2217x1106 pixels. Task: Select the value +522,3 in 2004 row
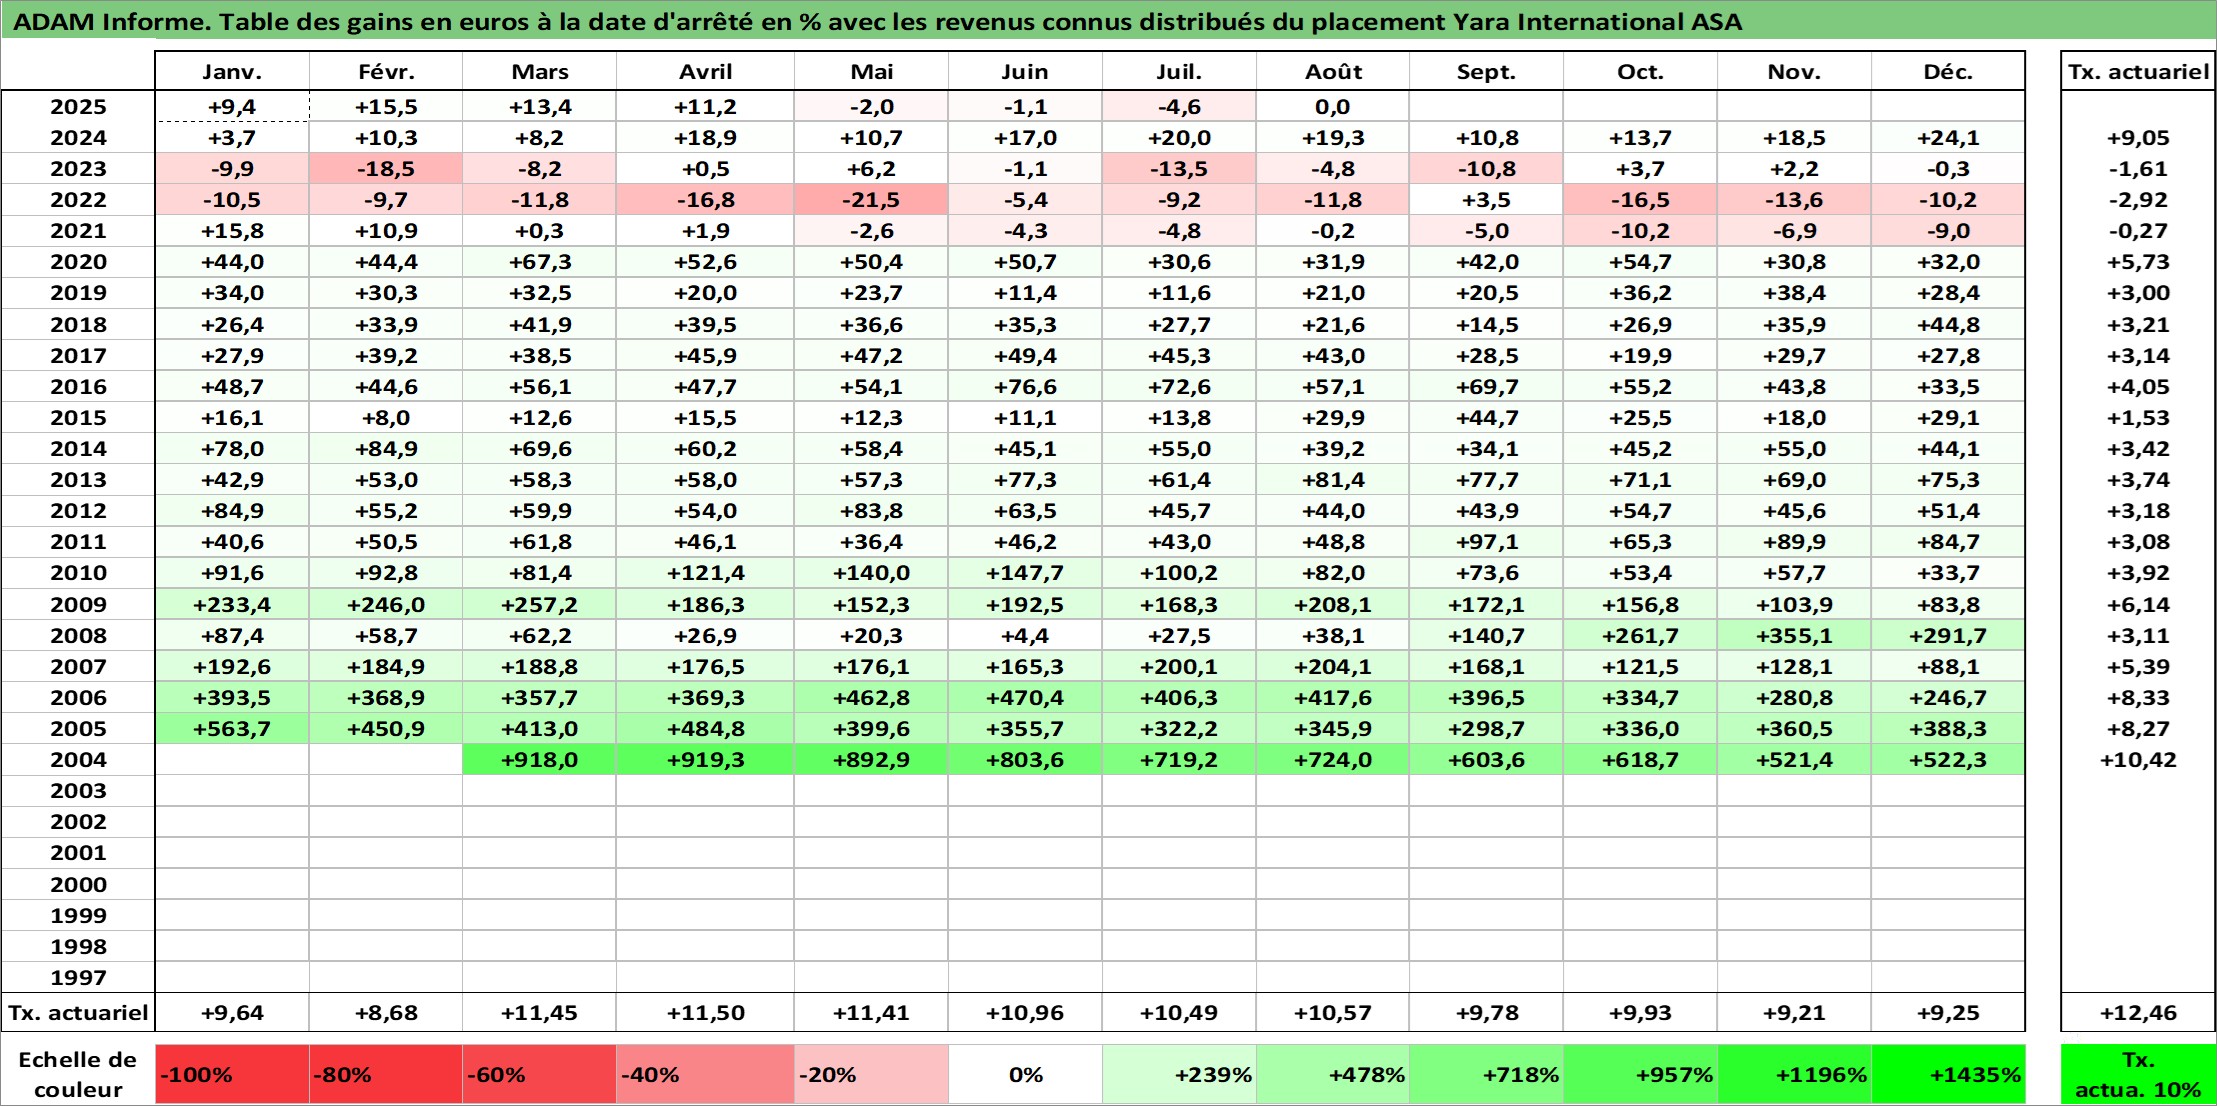[1948, 760]
